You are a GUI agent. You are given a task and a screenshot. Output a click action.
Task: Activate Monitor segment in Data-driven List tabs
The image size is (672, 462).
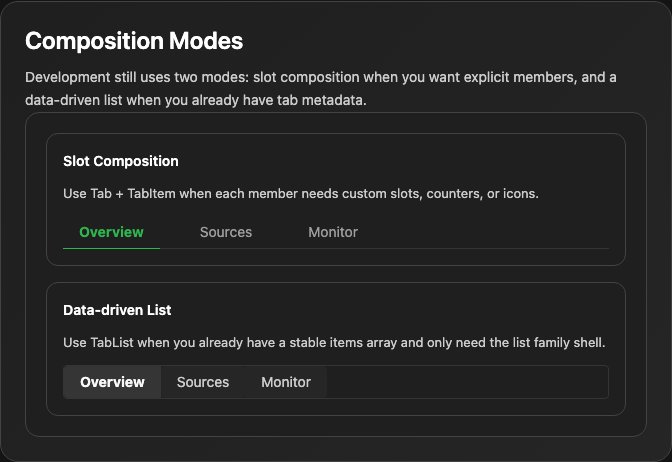point(286,382)
